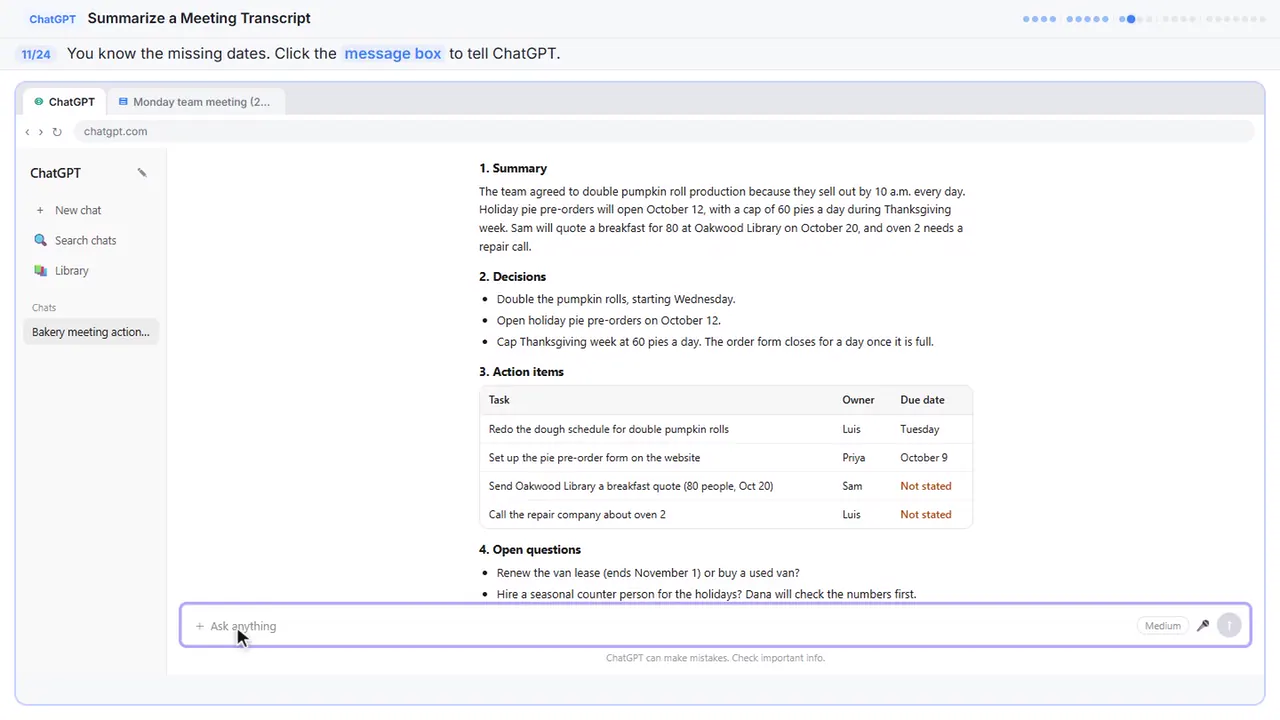Click the send arrow button
Image resolution: width=1280 pixels, height=720 pixels.
(x=1229, y=626)
